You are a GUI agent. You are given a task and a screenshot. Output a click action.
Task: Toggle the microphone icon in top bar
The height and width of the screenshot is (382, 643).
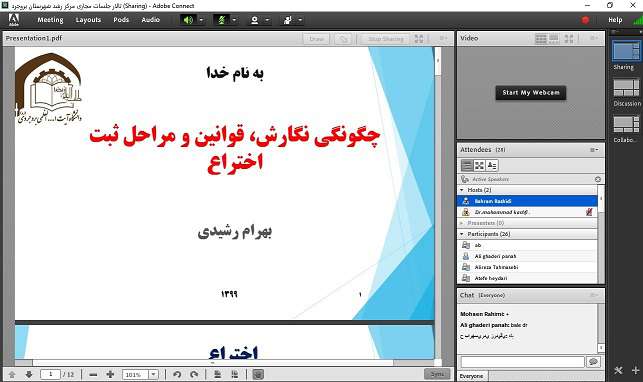[221, 20]
